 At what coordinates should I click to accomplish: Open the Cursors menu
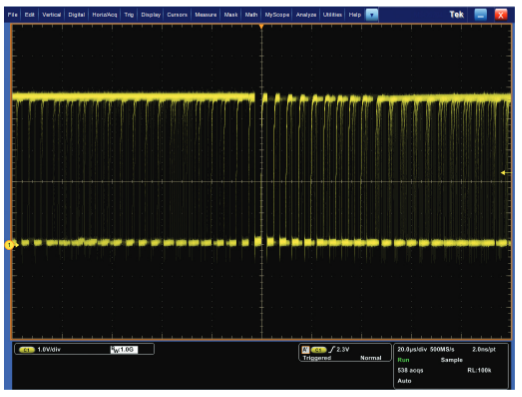pyautogui.click(x=177, y=15)
